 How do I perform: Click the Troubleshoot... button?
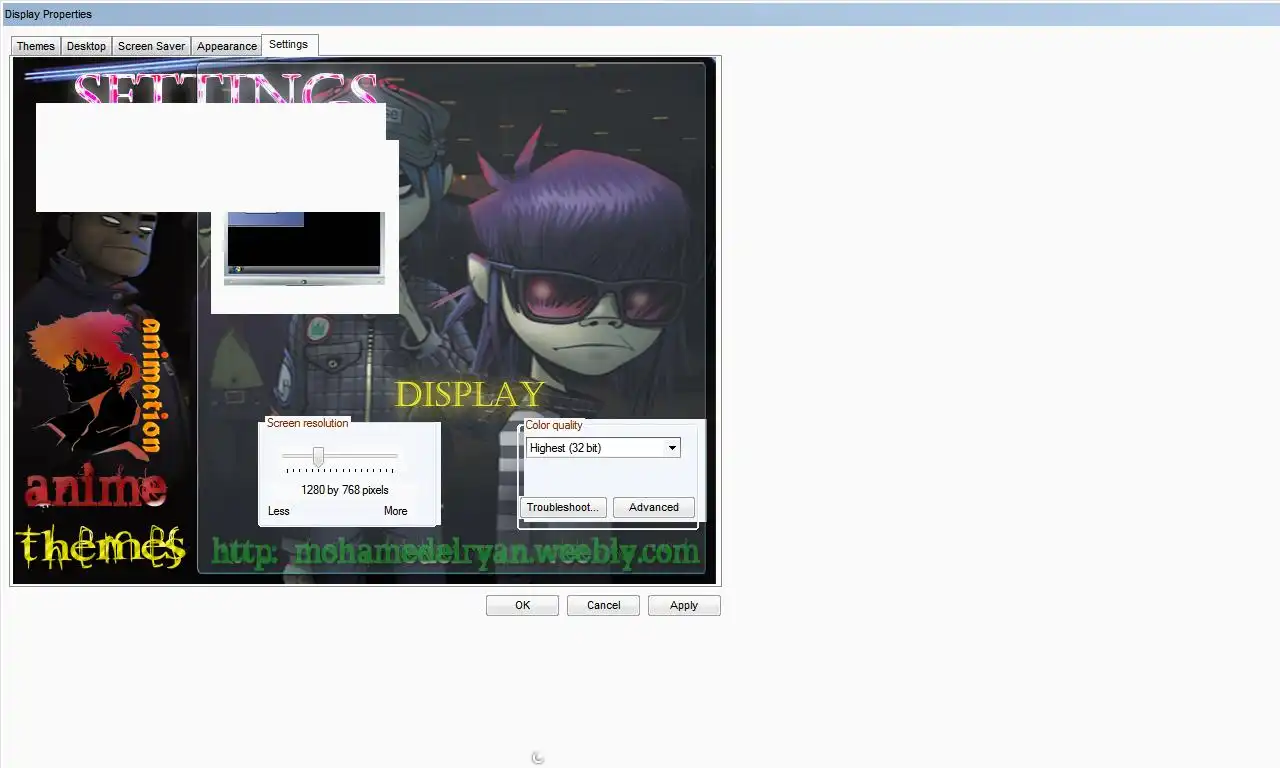(x=563, y=507)
